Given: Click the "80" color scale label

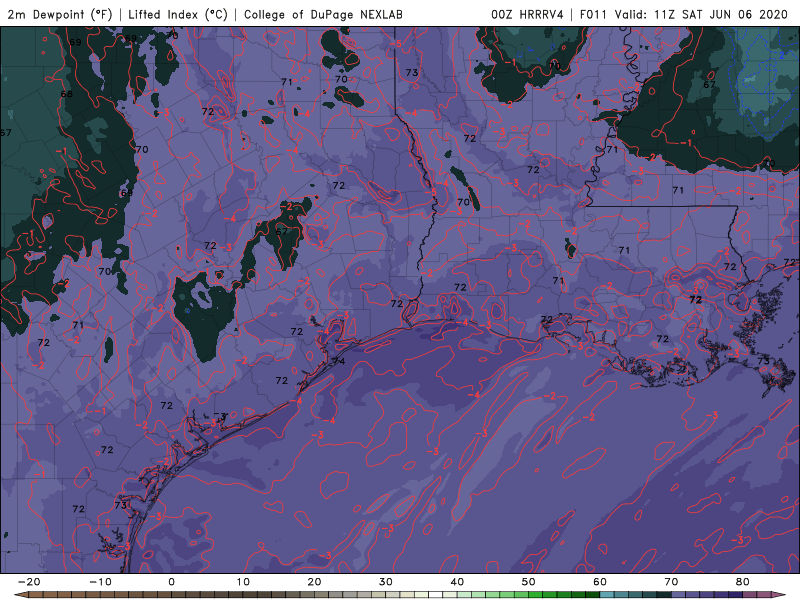Looking at the screenshot, I should [743, 582].
